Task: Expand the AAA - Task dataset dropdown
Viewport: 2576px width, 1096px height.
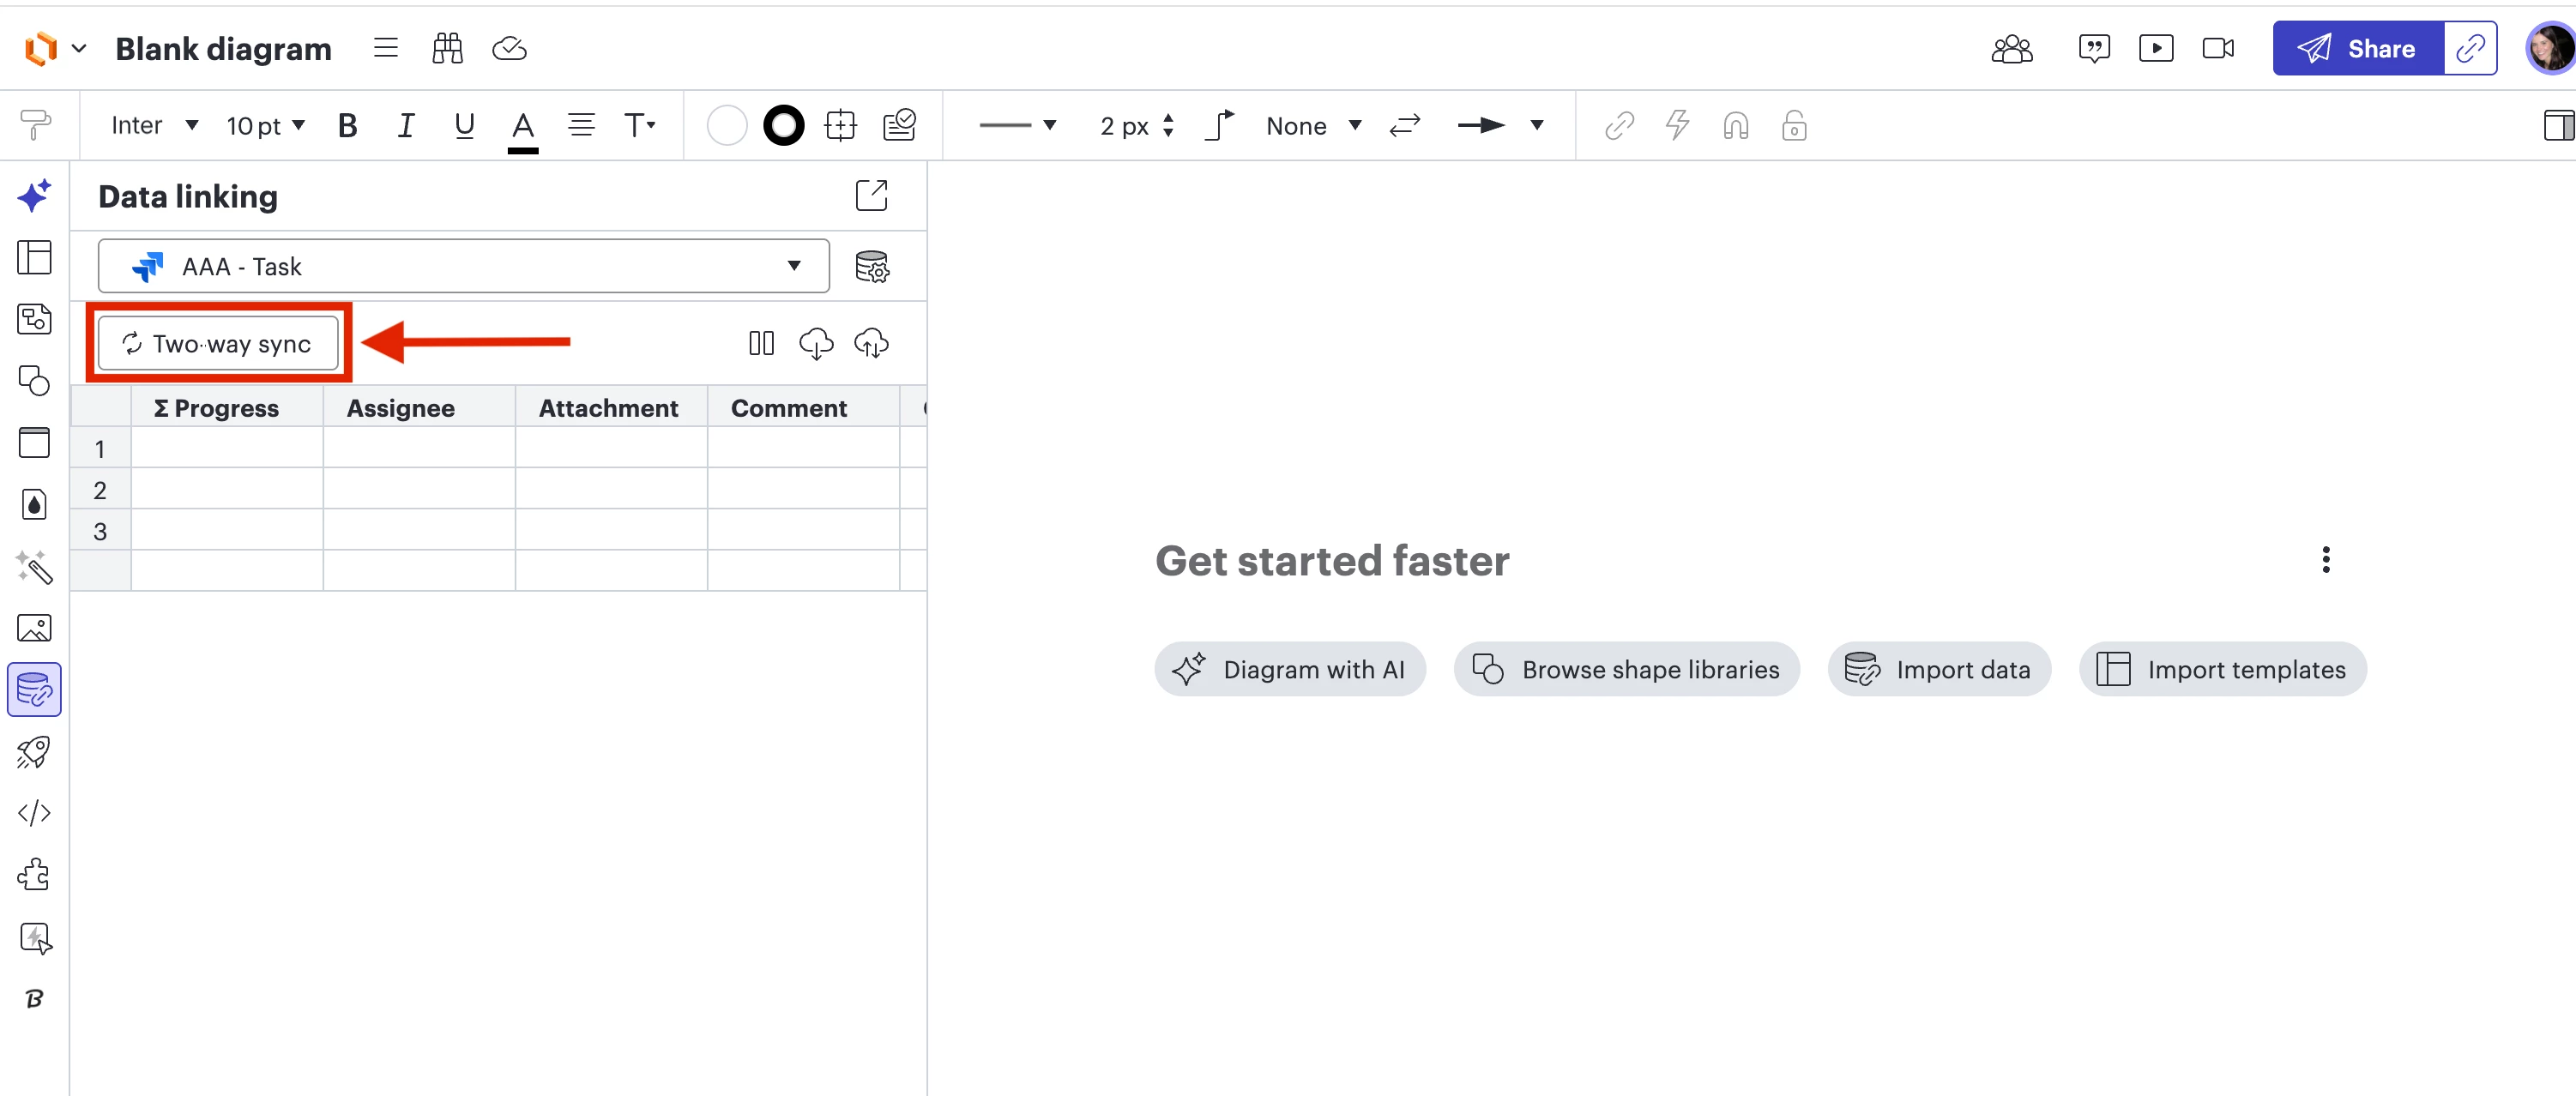Action: 463,266
